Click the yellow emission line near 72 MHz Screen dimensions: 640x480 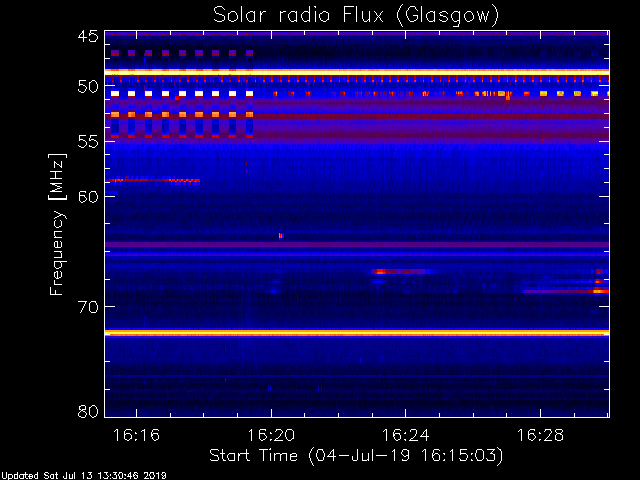357,333
